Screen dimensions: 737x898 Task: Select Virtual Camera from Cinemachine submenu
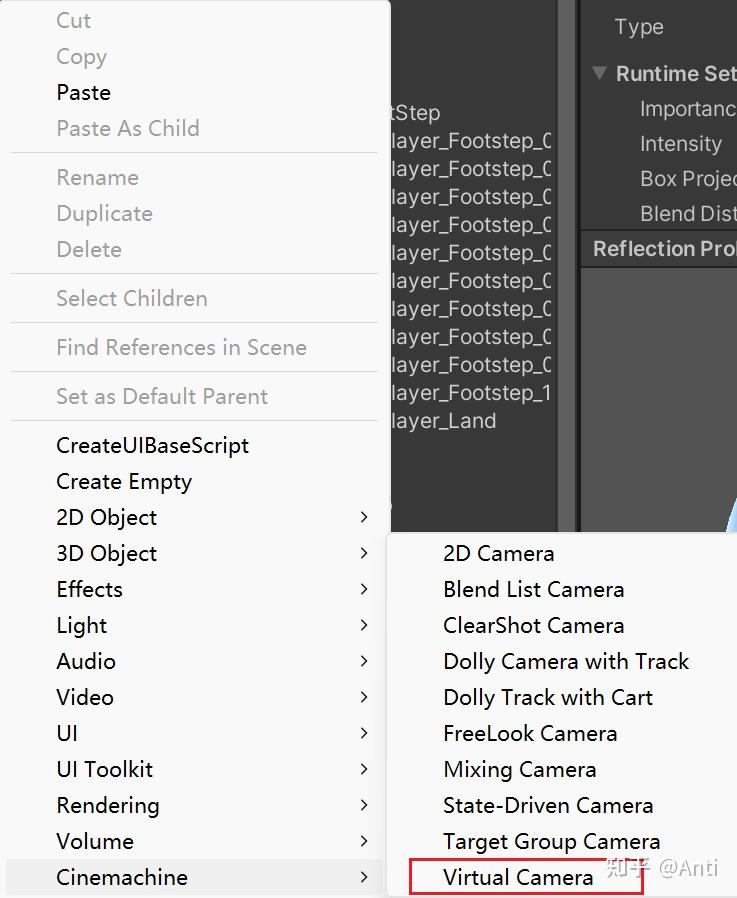click(x=521, y=877)
